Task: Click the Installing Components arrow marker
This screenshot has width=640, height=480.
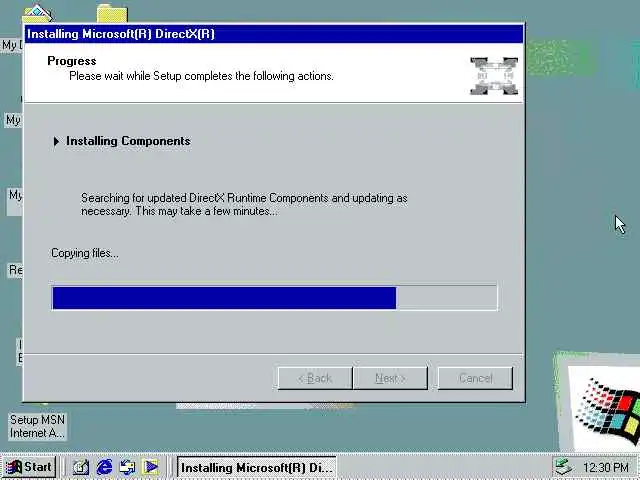Action: 56,141
